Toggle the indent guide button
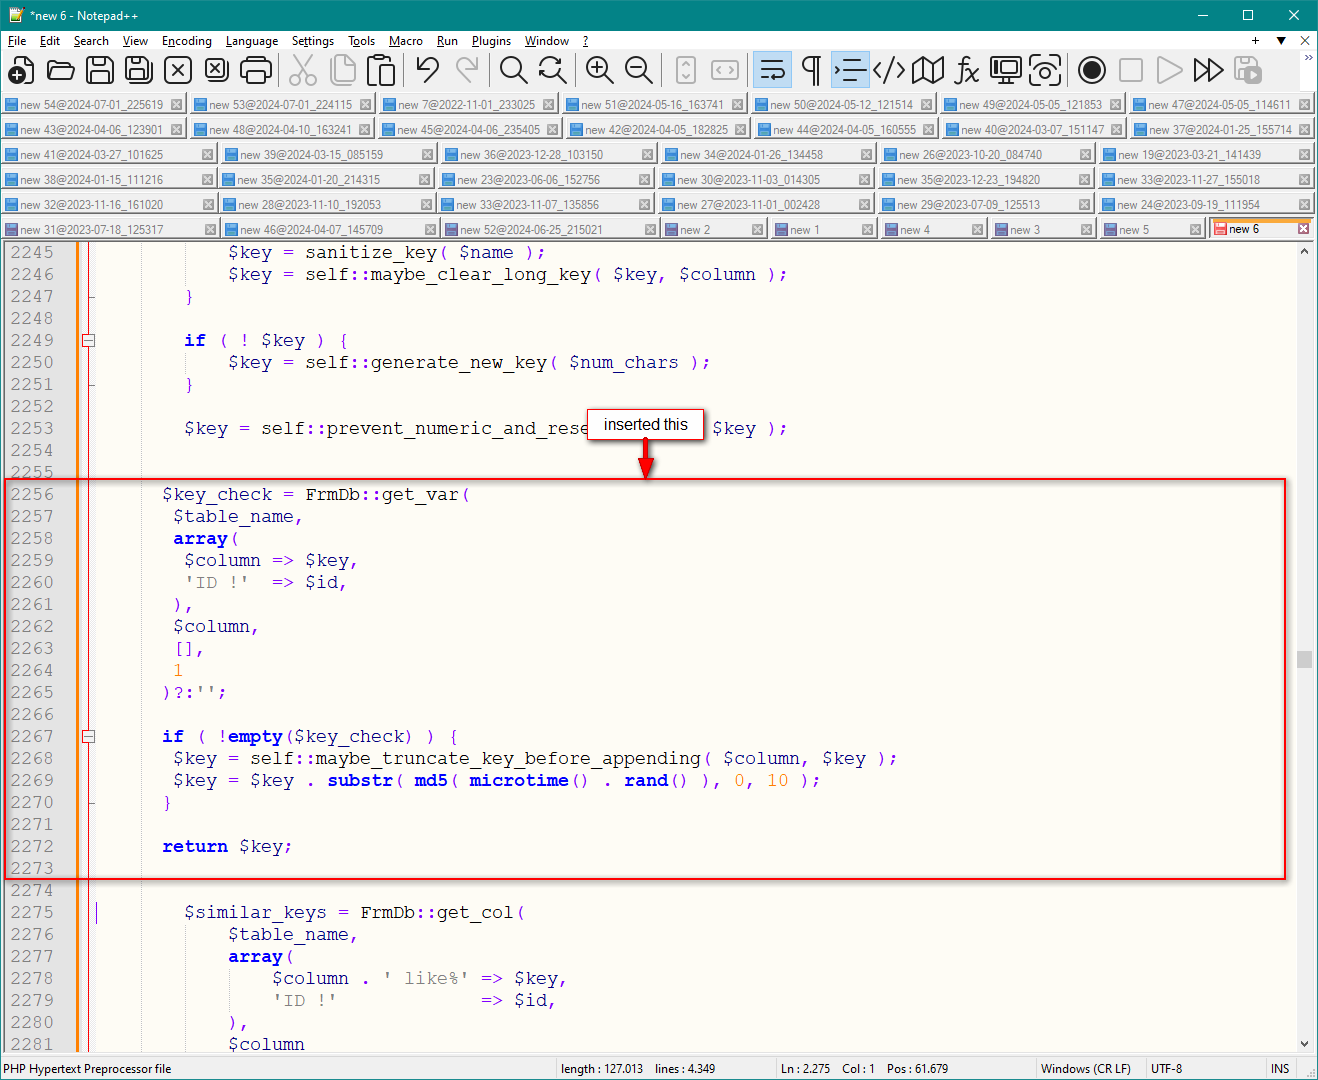The image size is (1318, 1080). (850, 70)
